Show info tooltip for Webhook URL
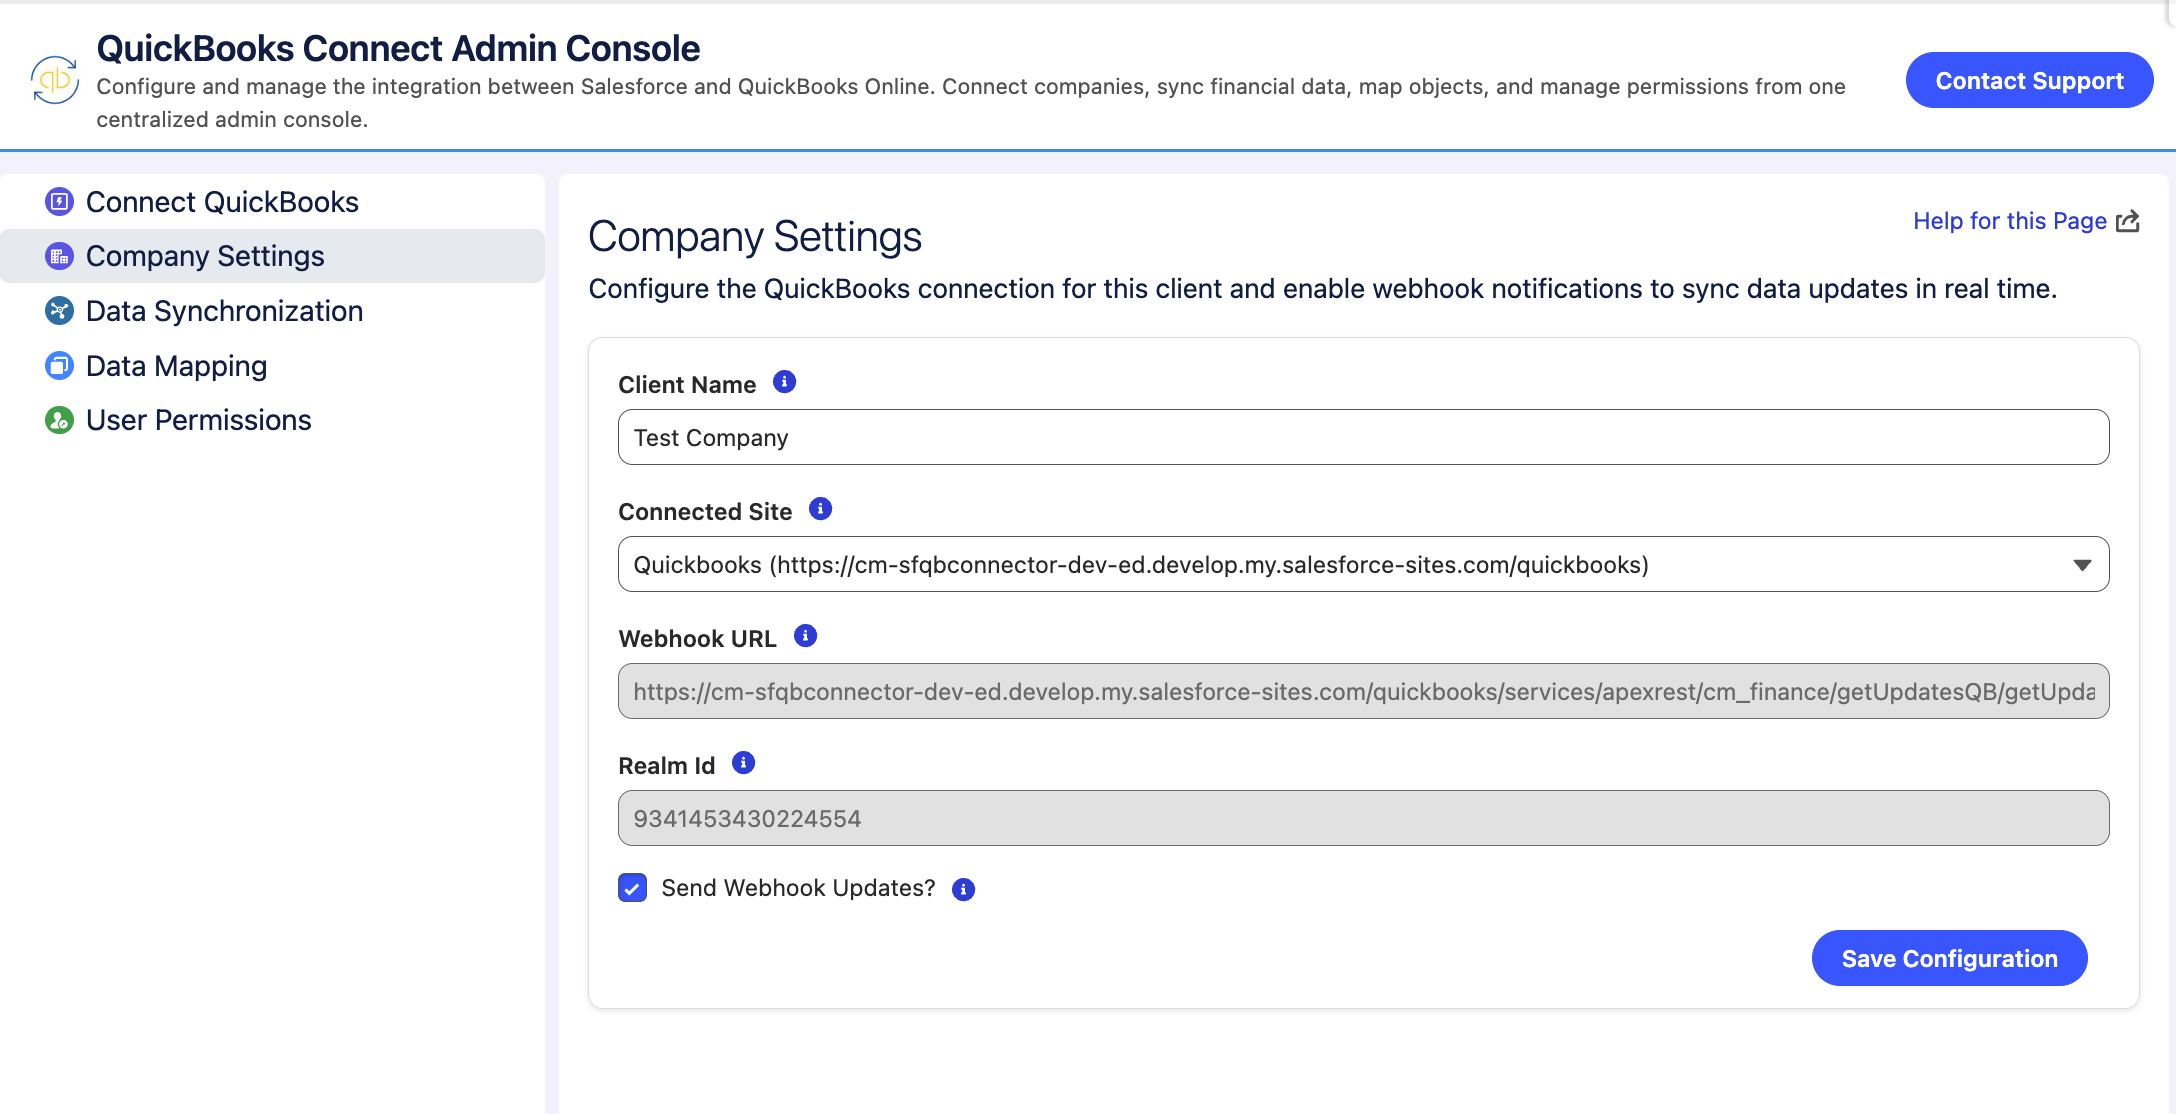 point(806,636)
